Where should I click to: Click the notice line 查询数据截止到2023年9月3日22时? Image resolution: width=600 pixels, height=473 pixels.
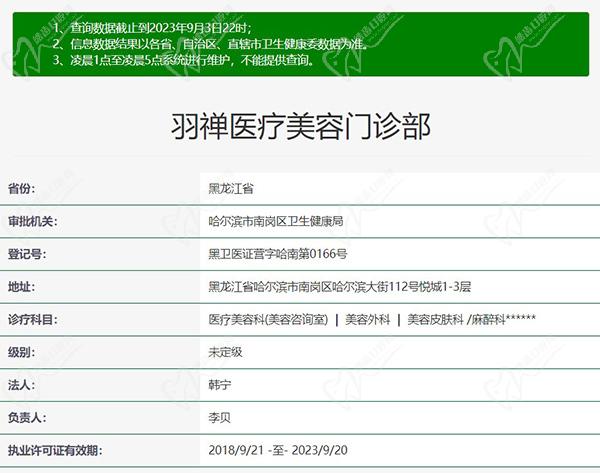click(152, 28)
